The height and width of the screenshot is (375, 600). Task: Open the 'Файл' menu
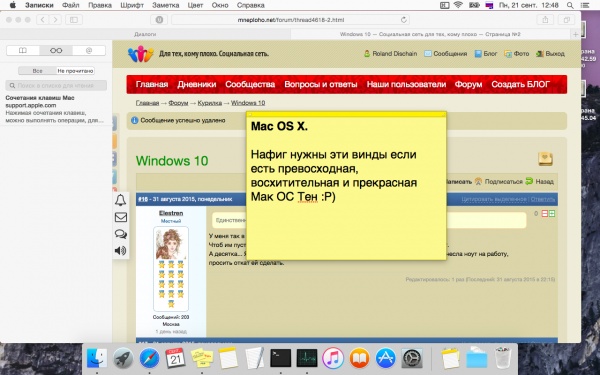(x=70, y=5)
